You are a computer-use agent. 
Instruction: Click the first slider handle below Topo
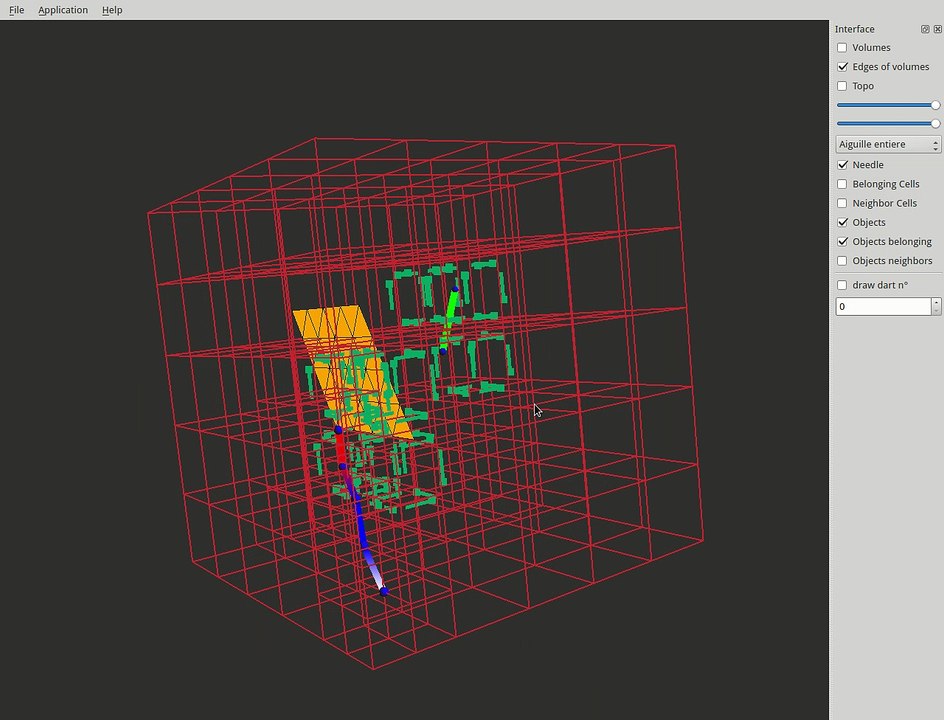point(936,105)
